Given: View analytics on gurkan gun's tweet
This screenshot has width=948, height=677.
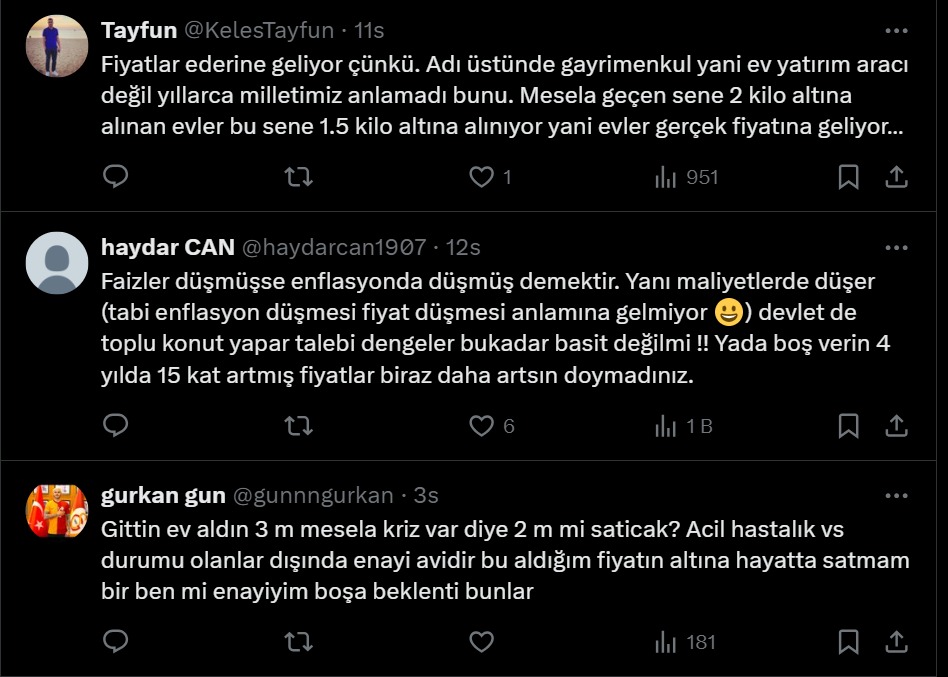Looking at the screenshot, I should [686, 641].
